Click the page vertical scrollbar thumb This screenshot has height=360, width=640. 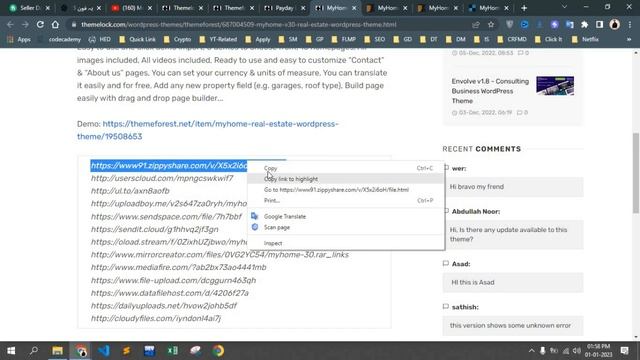point(636,173)
